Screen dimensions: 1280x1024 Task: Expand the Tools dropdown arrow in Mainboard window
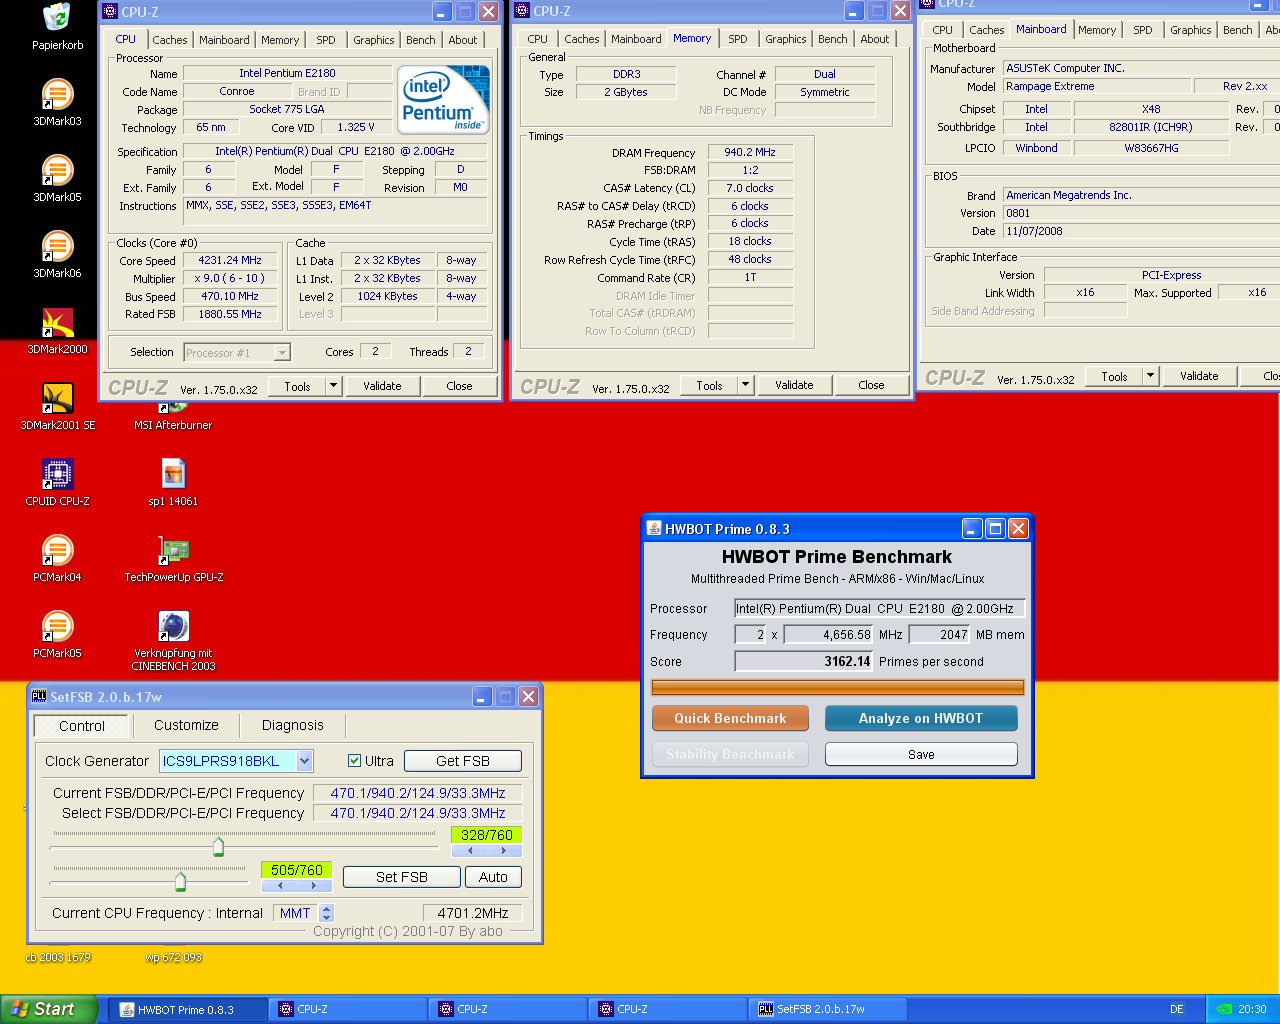click(x=1150, y=376)
